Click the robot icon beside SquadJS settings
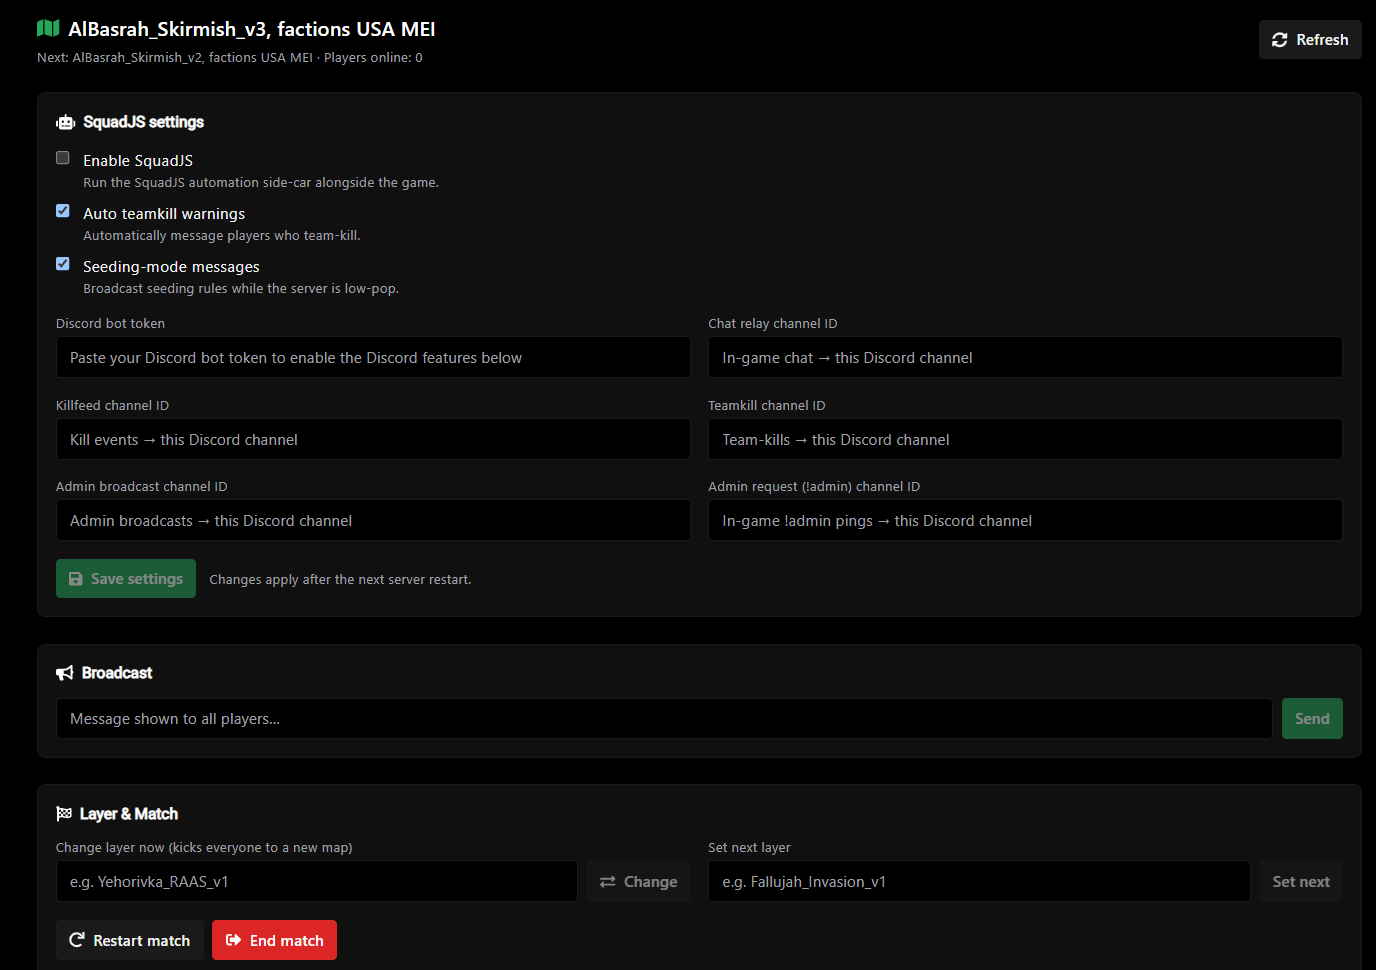The width and height of the screenshot is (1376, 970). (66, 122)
